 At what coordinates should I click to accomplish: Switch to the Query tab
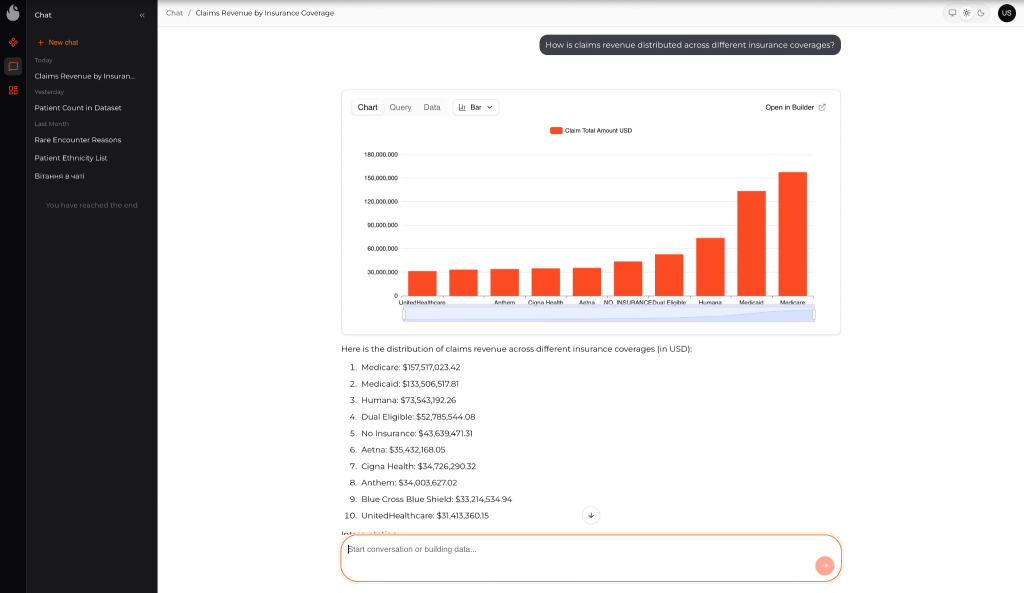coord(400,107)
